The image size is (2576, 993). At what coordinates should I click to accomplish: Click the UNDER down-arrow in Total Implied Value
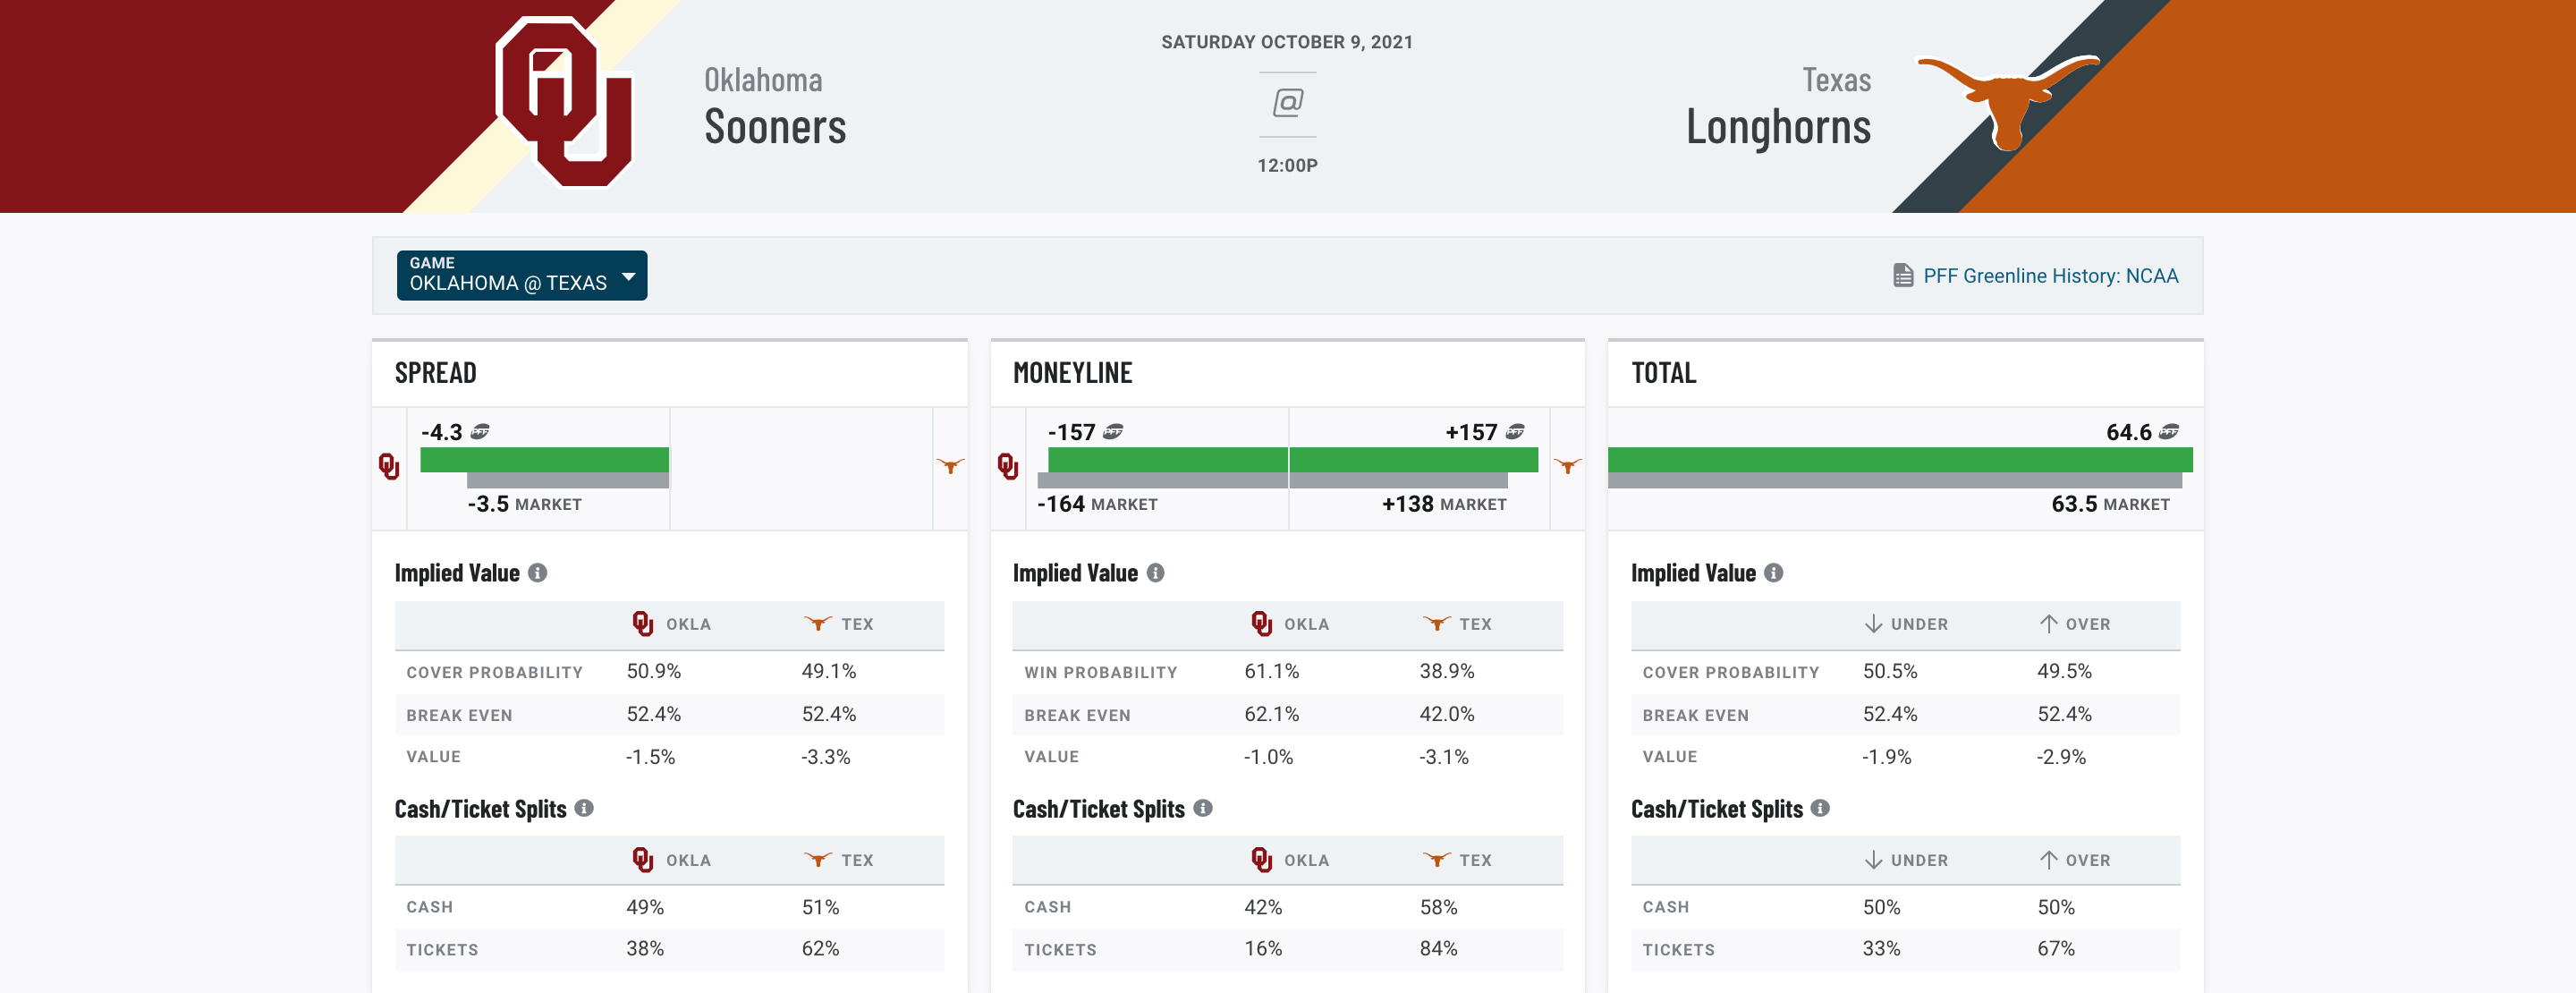pos(1874,624)
